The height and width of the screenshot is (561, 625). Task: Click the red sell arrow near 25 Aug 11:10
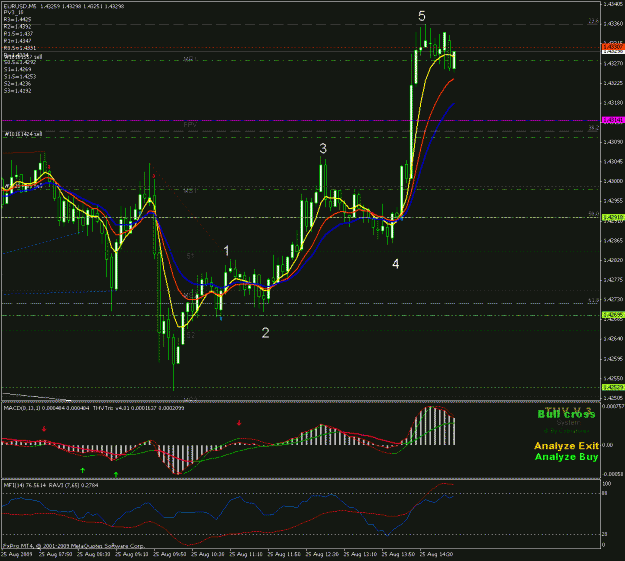(x=239, y=423)
